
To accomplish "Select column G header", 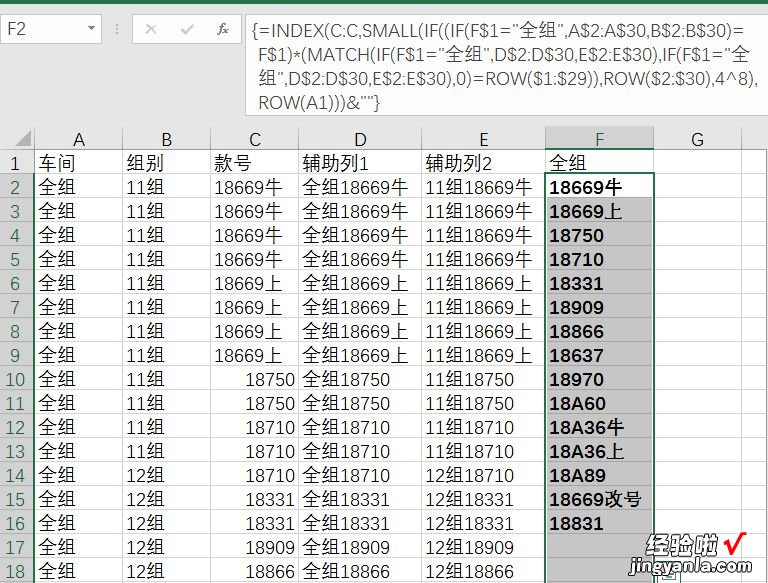I will tap(697, 140).
